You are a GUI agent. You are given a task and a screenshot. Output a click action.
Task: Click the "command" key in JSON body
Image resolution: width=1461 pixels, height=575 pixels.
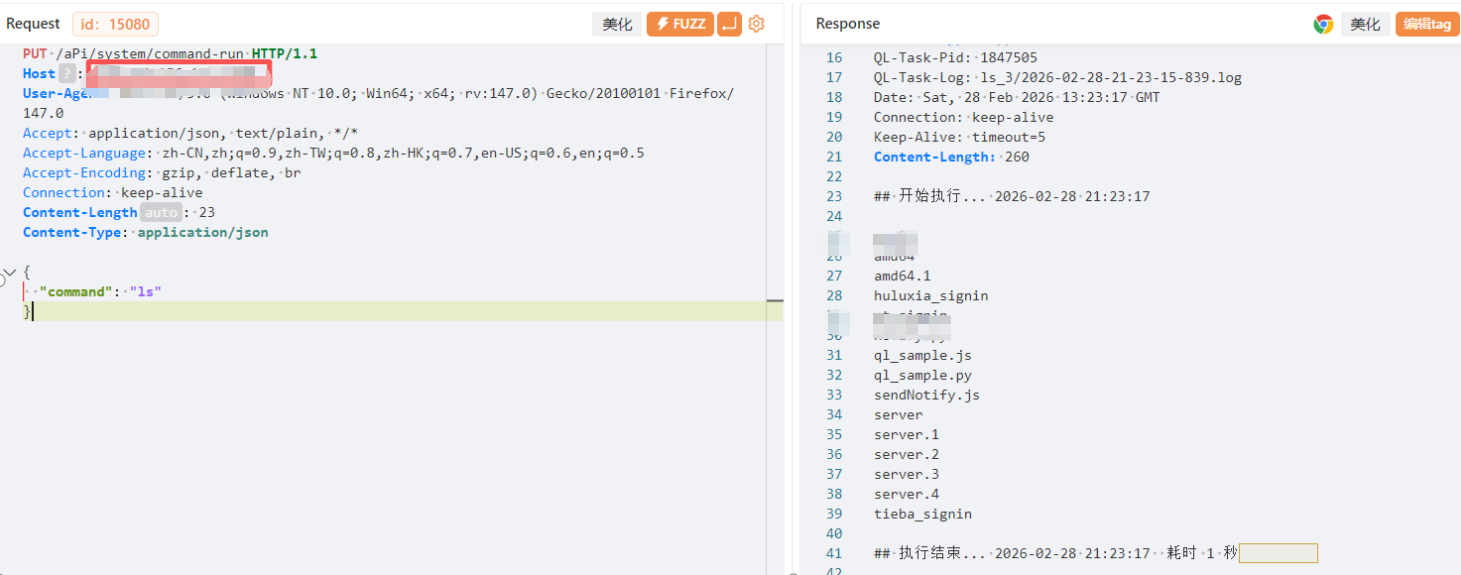pyautogui.click(x=77, y=292)
